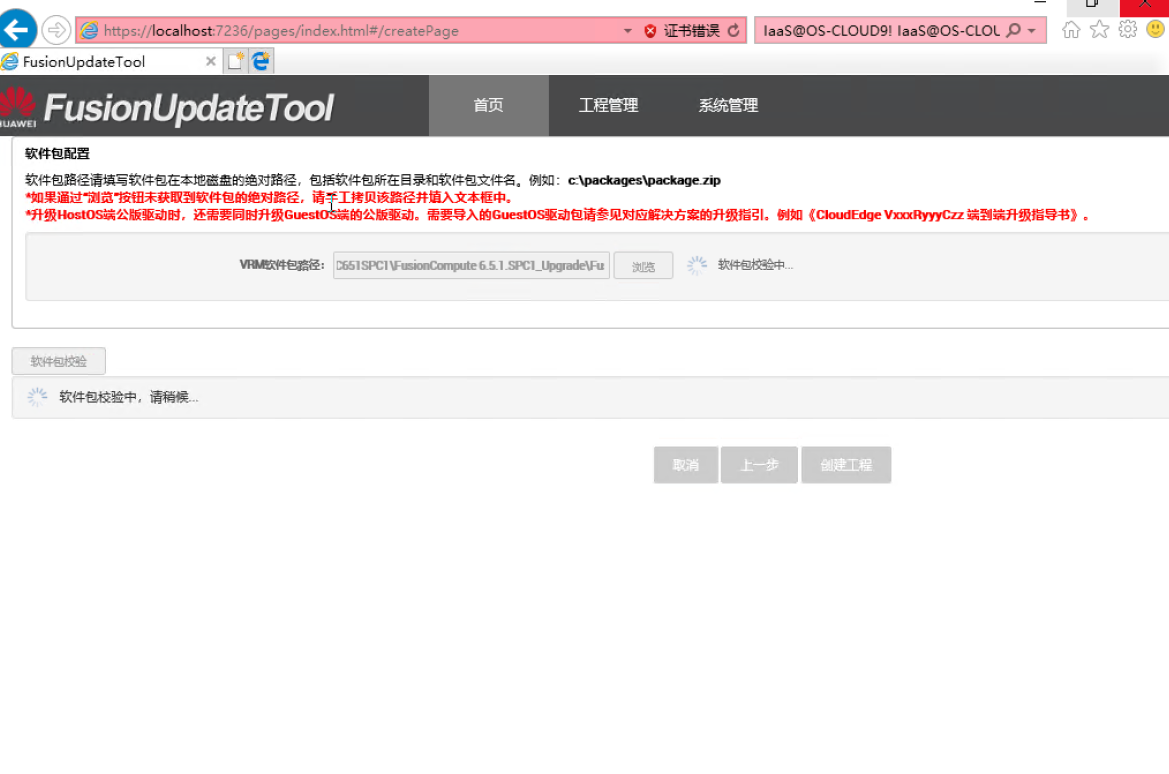Go back with the browser back arrow
Viewport: 1169px width, 774px height.
[17, 30]
